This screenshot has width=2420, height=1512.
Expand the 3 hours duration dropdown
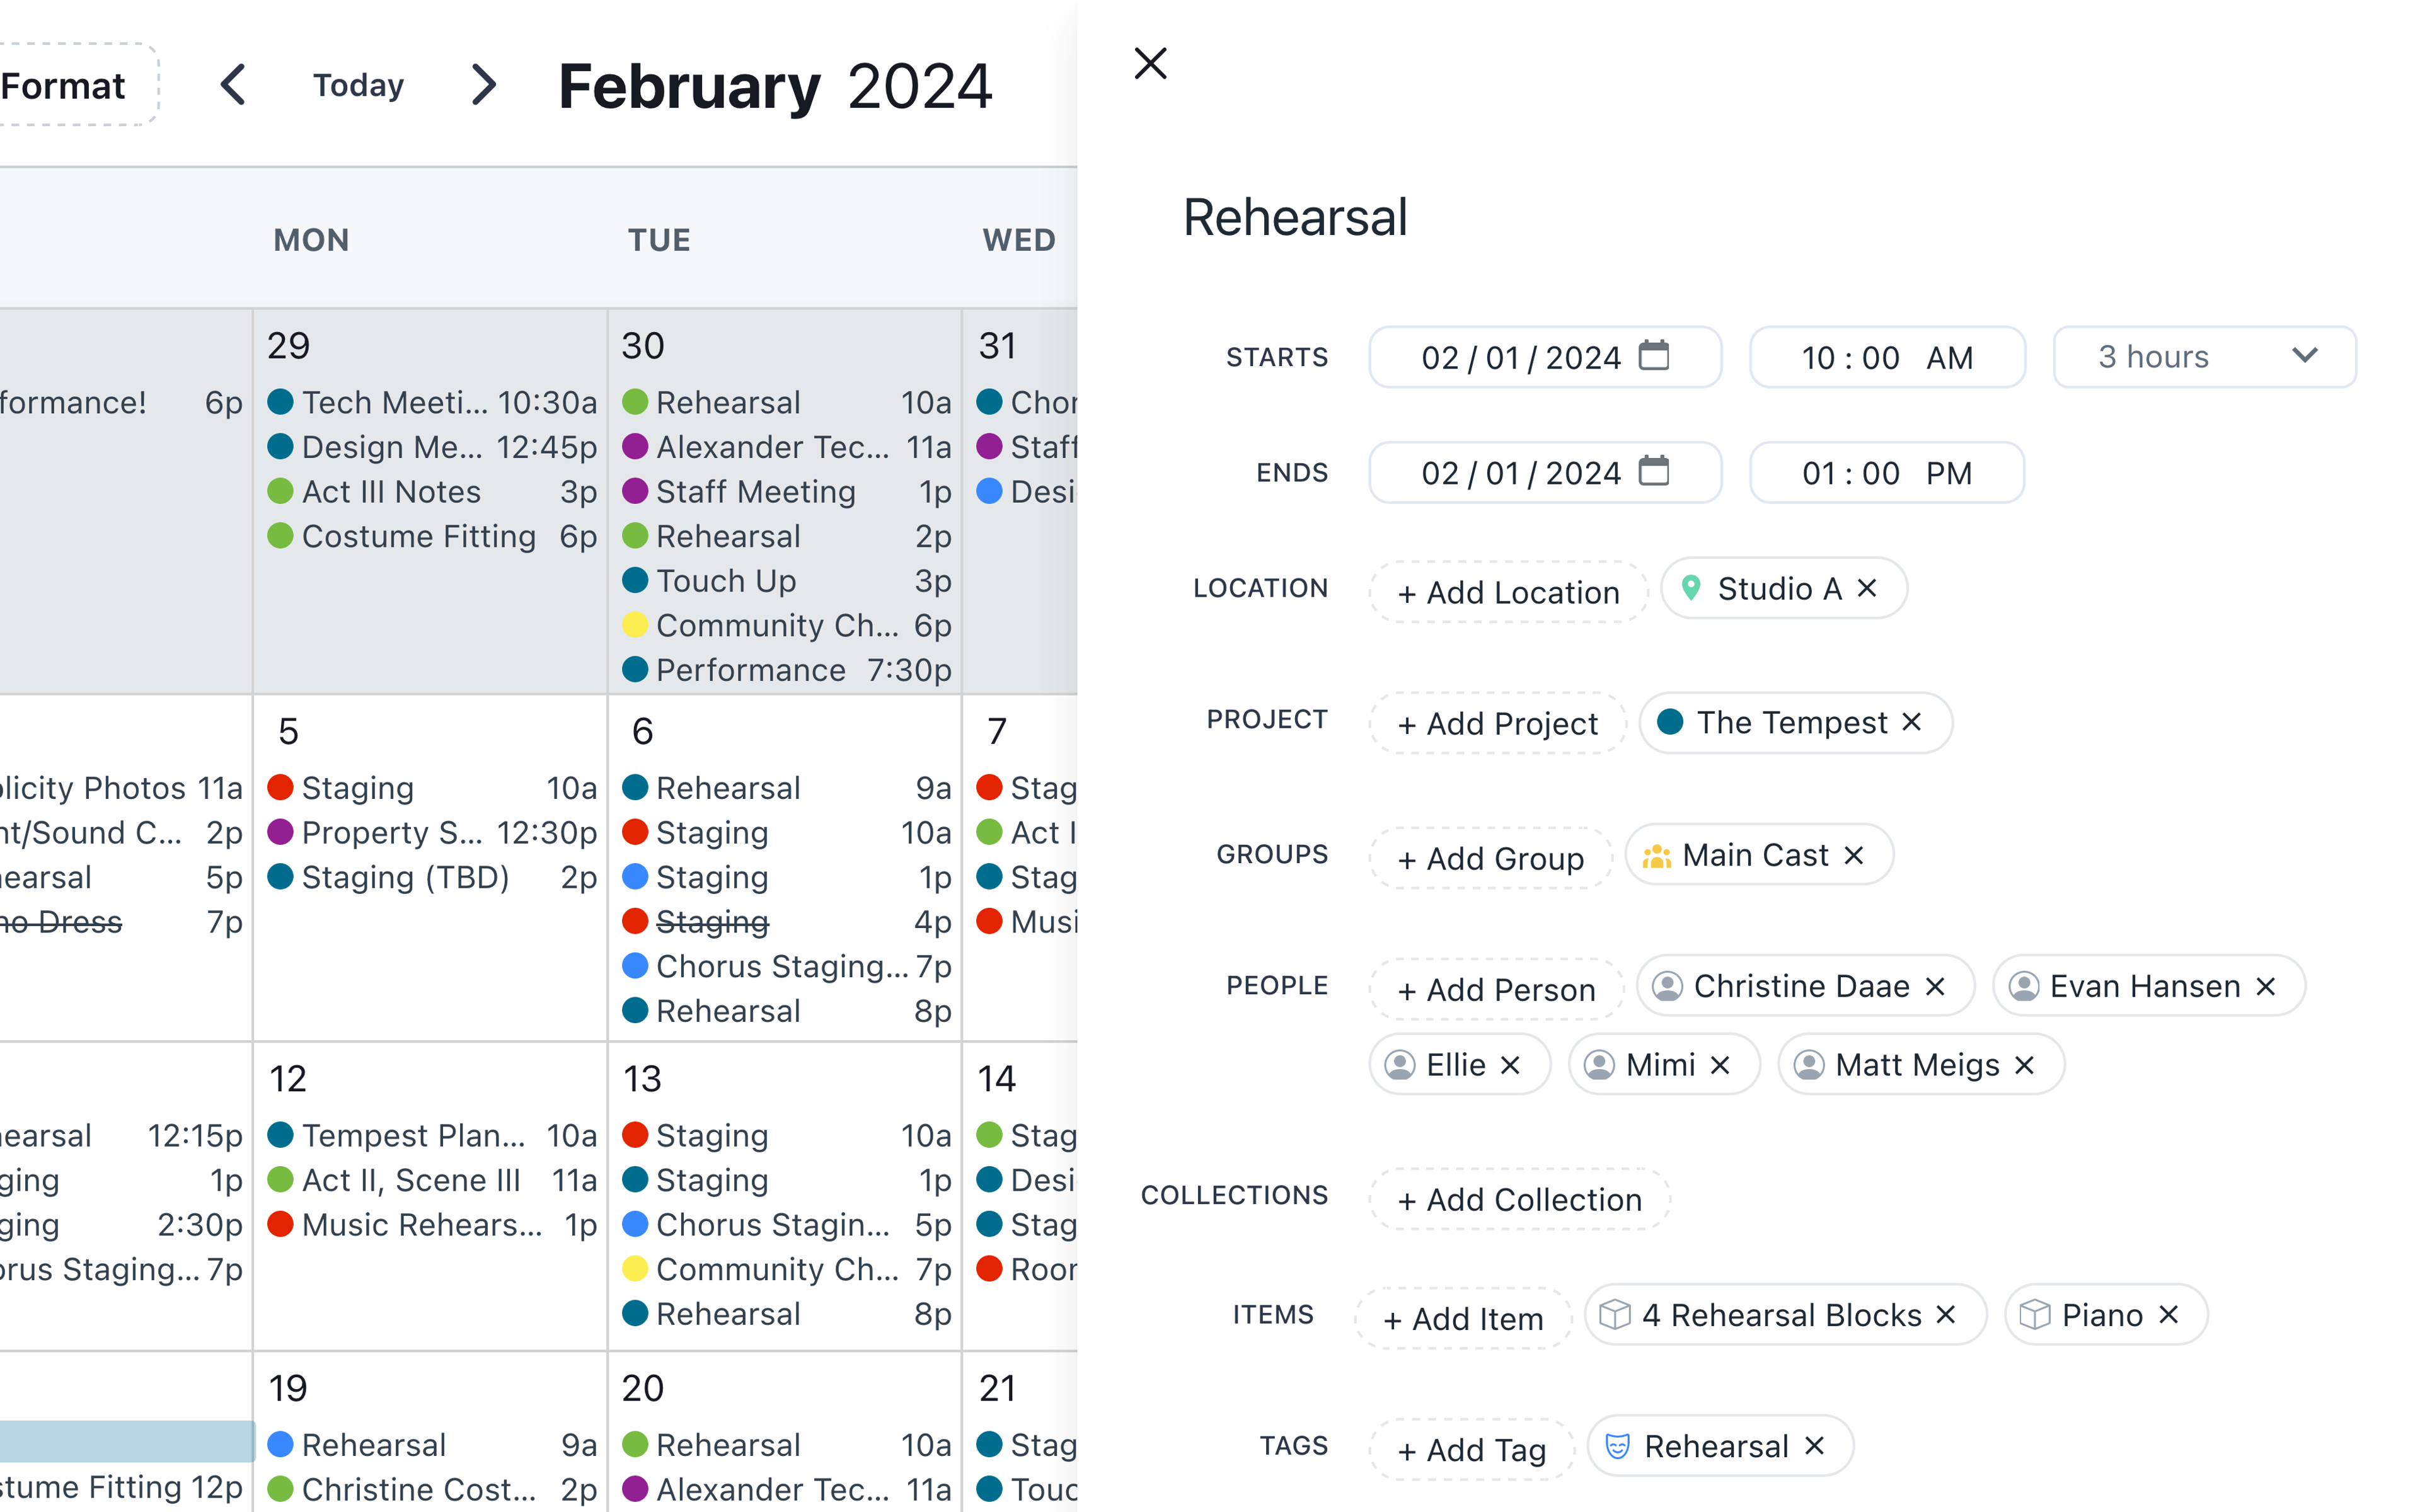click(2204, 357)
